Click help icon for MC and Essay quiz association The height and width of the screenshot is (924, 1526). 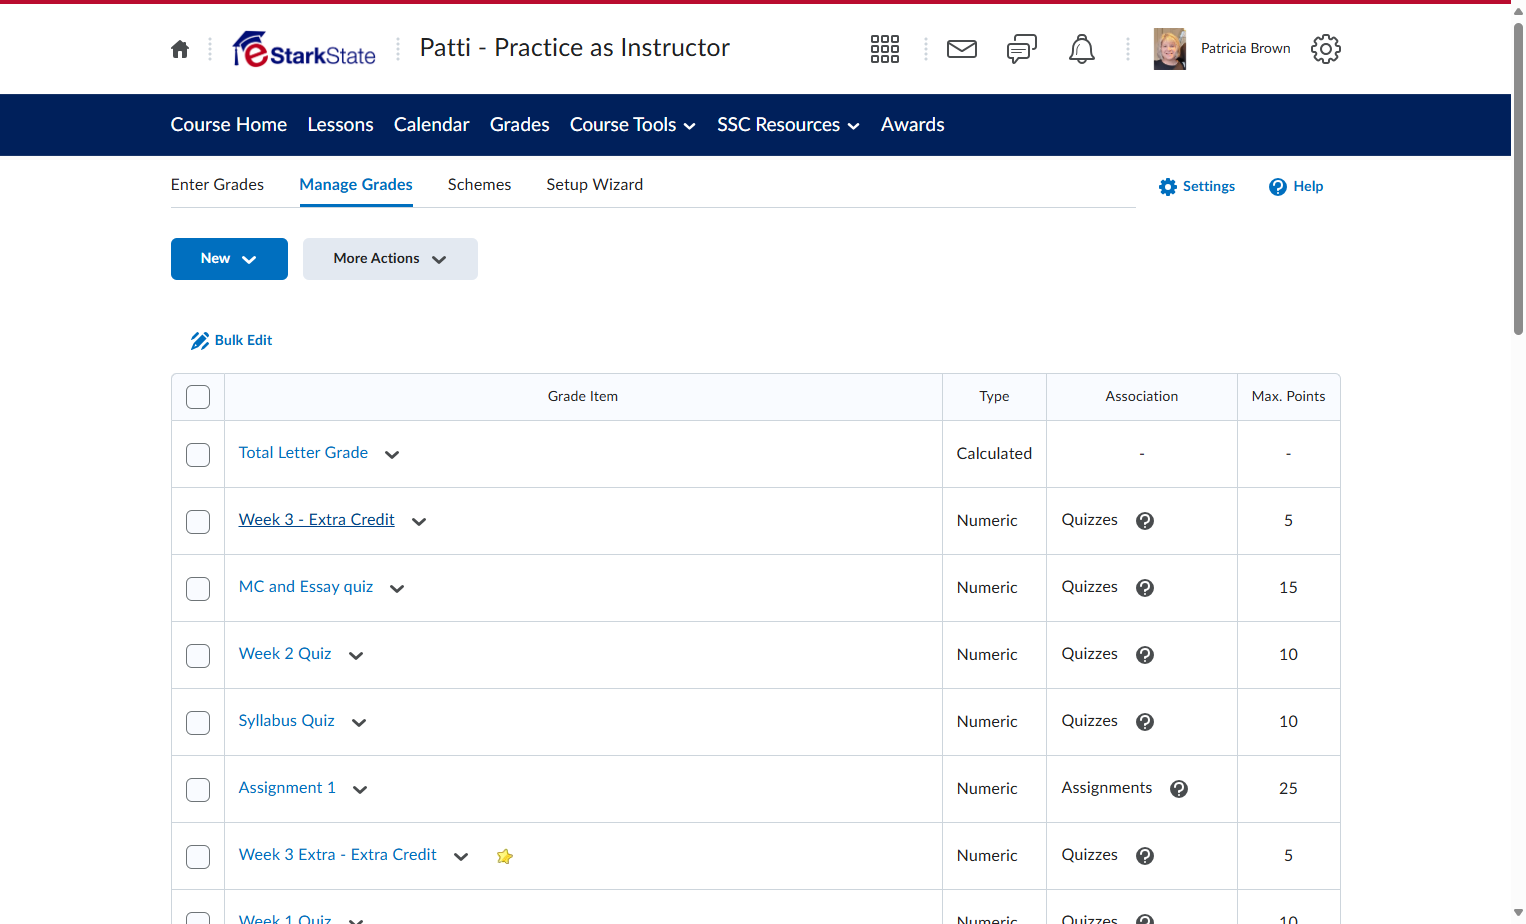1145,588
